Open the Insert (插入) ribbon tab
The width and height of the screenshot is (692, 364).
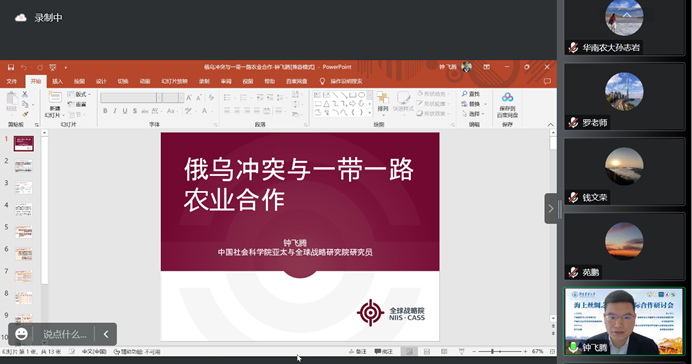(x=57, y=81)
